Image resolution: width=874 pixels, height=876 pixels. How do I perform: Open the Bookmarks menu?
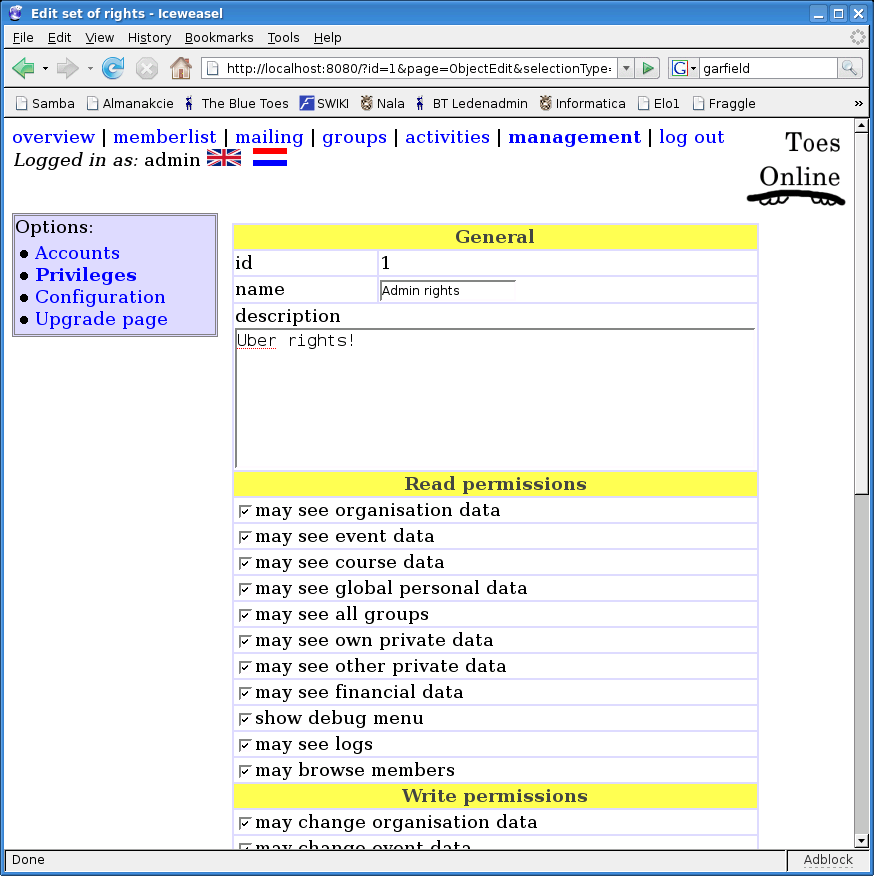(x=218, y=37)
